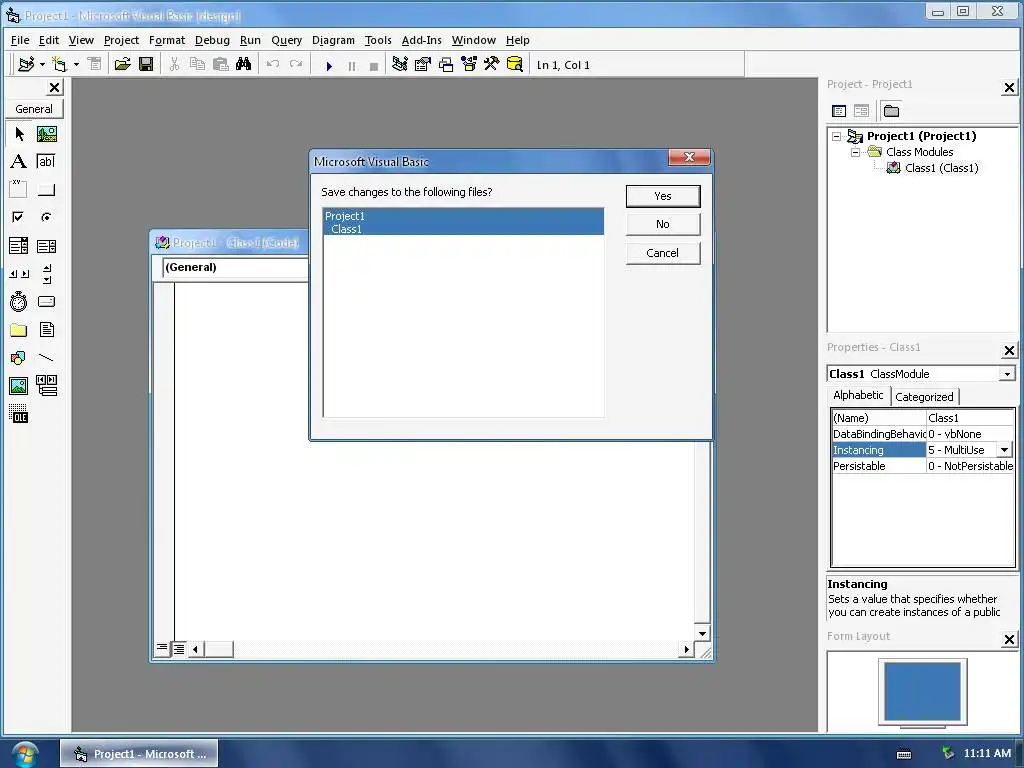1024x768 pixels.
Task: Click the View Object icon in Project panel
Action: click(861, 111)
